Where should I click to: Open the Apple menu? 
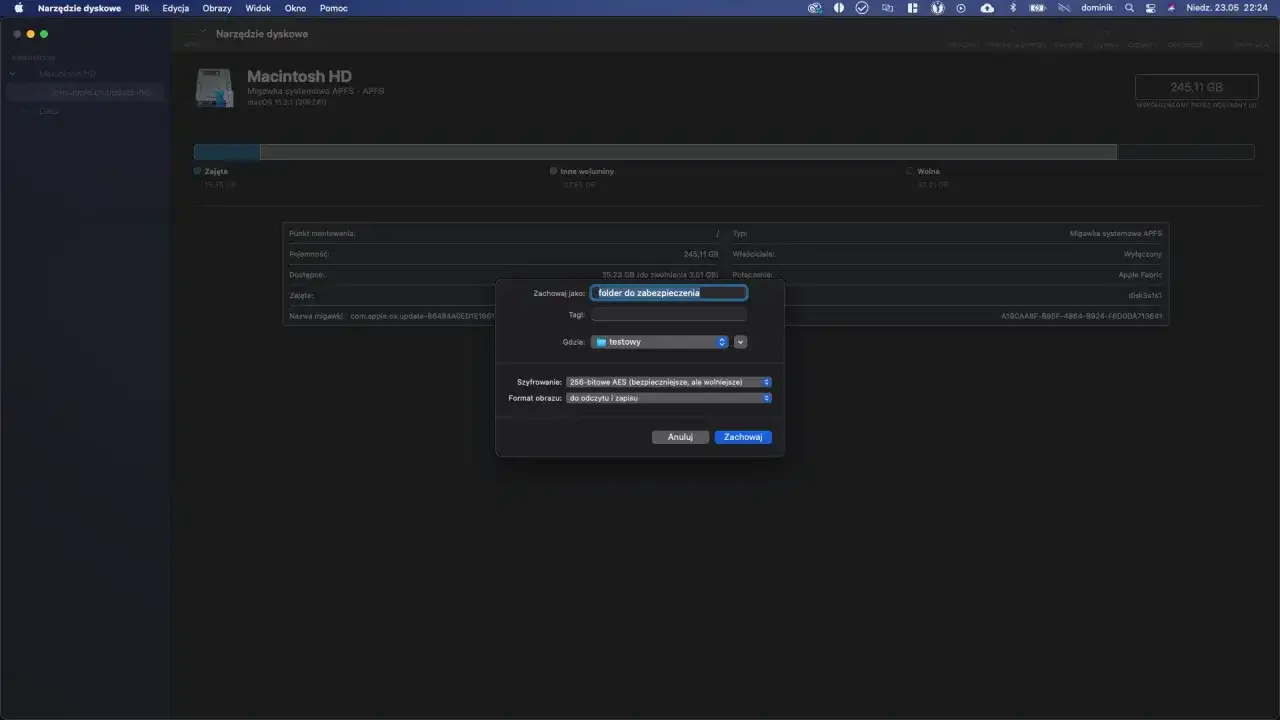18,8
